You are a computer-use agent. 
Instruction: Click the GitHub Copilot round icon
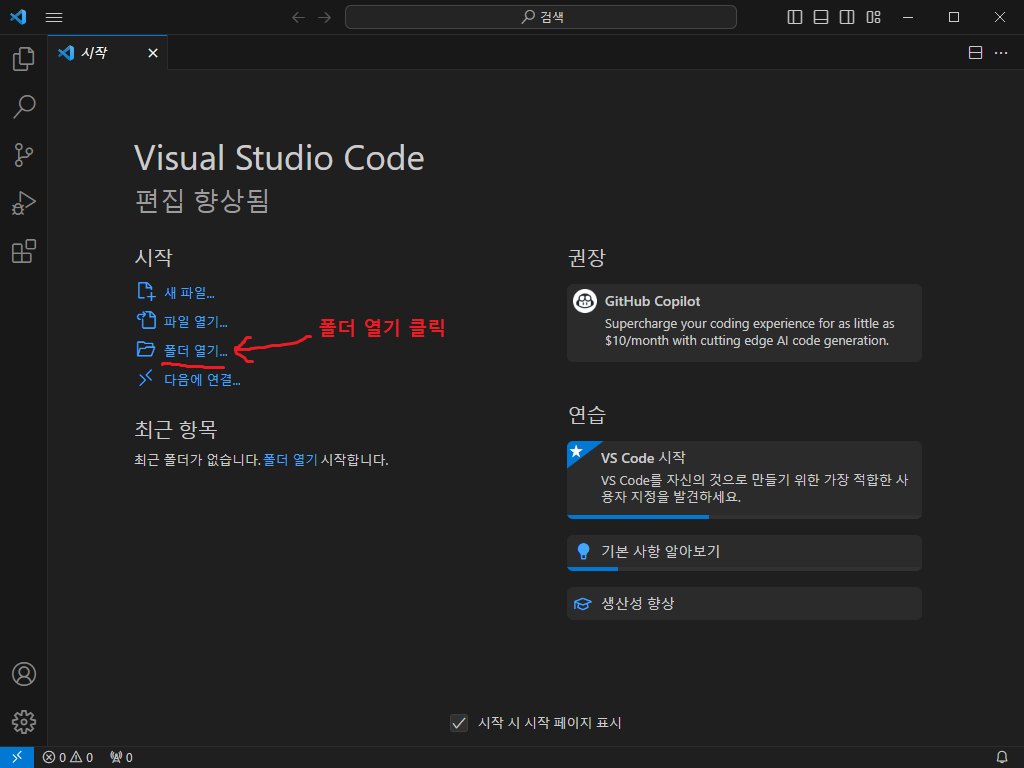pos(584,301)
